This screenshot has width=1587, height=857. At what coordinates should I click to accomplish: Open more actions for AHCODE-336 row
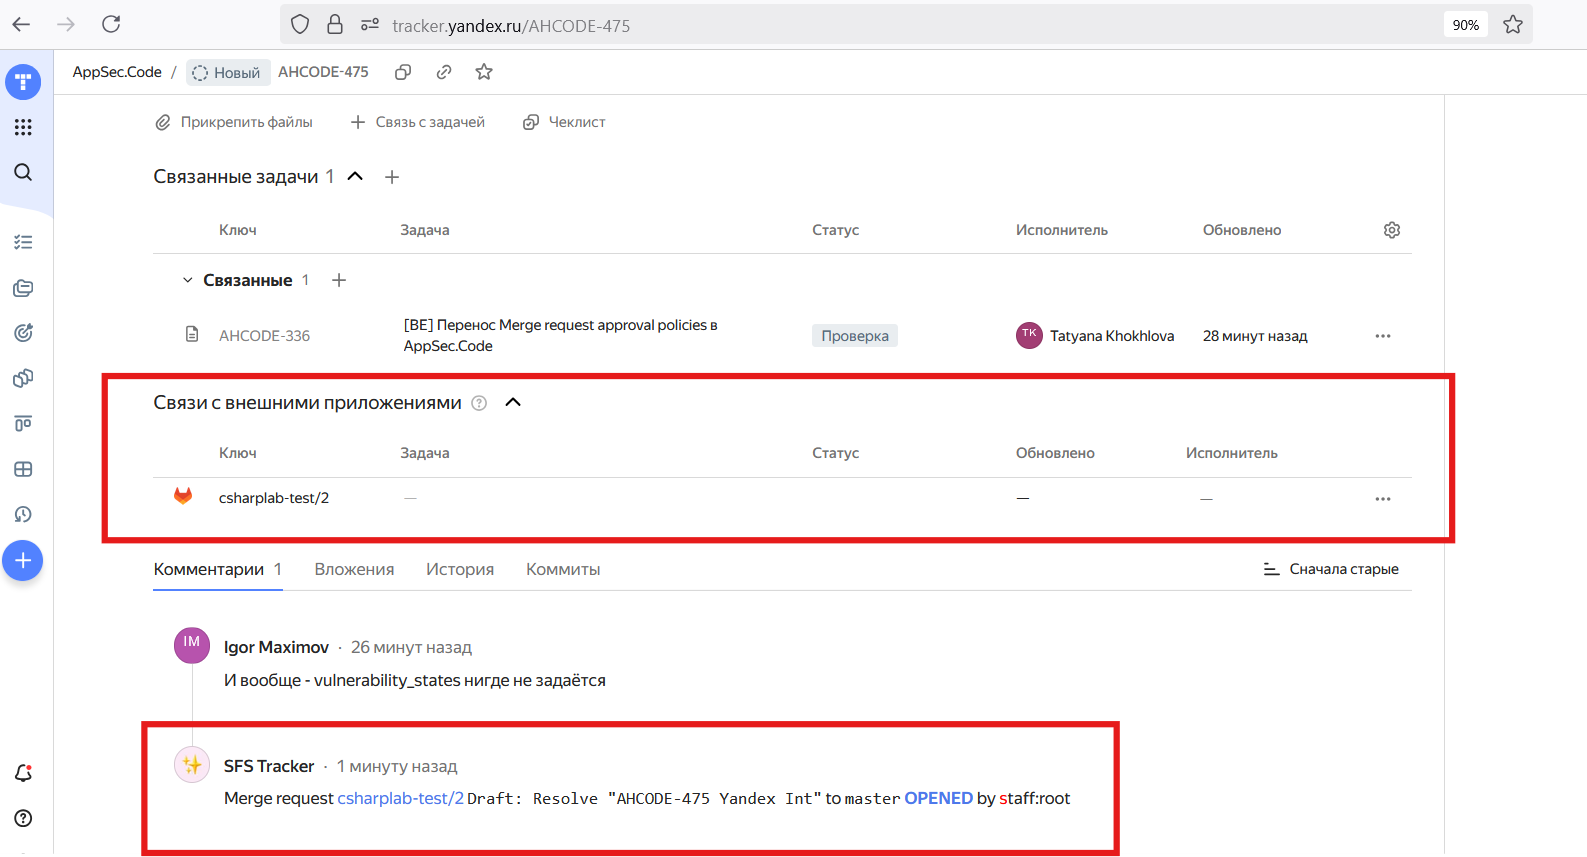(x=1383, y=336)
